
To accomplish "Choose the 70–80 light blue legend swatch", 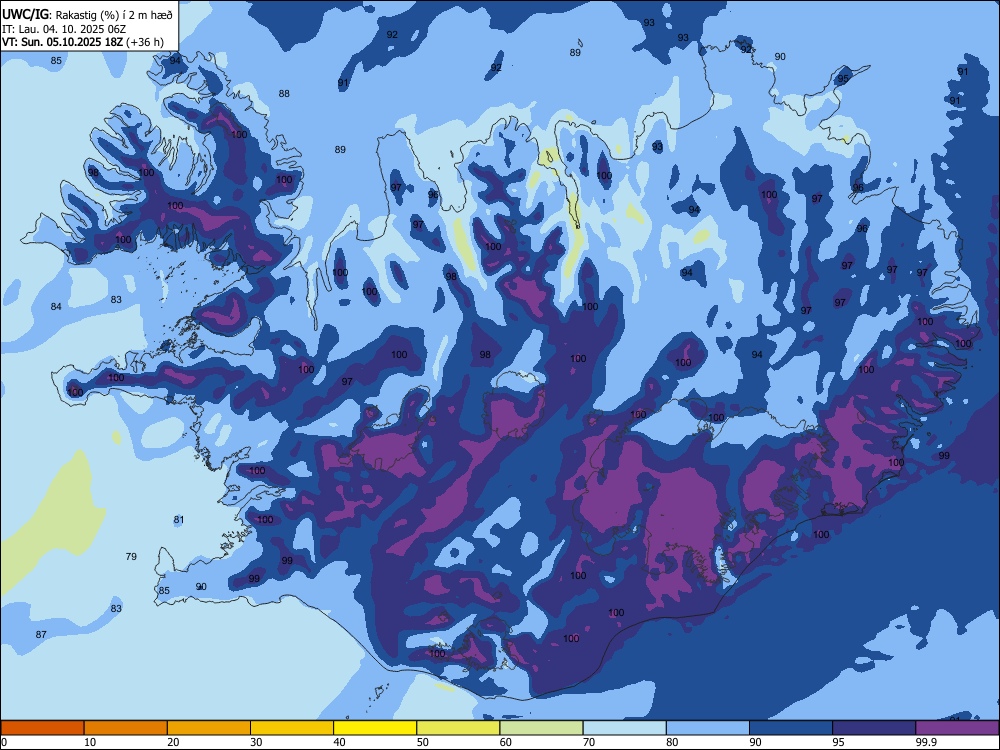I will pos(624,728).
